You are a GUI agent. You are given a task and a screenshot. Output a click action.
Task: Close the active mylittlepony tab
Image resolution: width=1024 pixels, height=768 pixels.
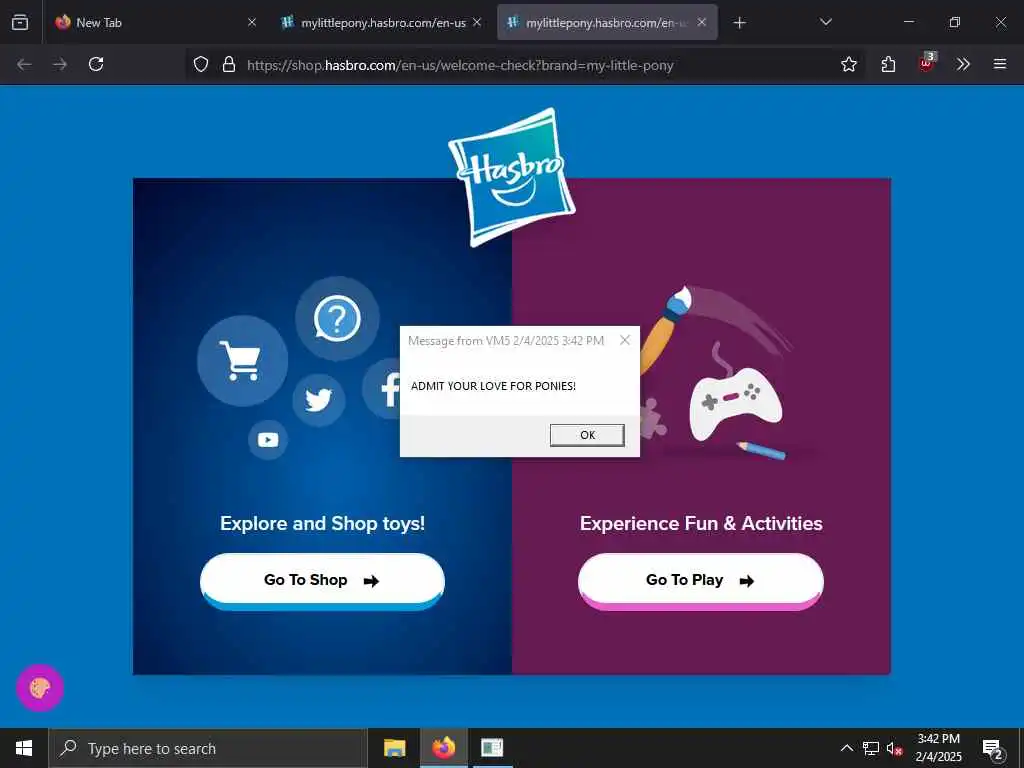[x=701, y=22]
